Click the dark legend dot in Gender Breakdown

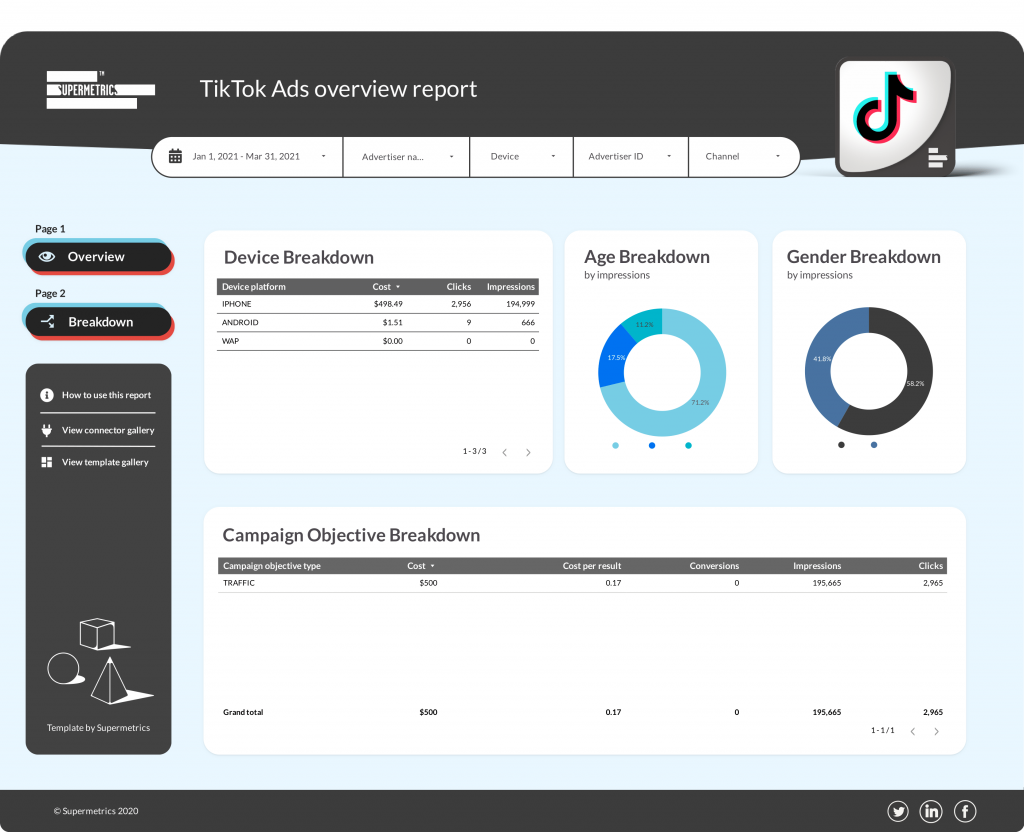[x=841, y=445]
